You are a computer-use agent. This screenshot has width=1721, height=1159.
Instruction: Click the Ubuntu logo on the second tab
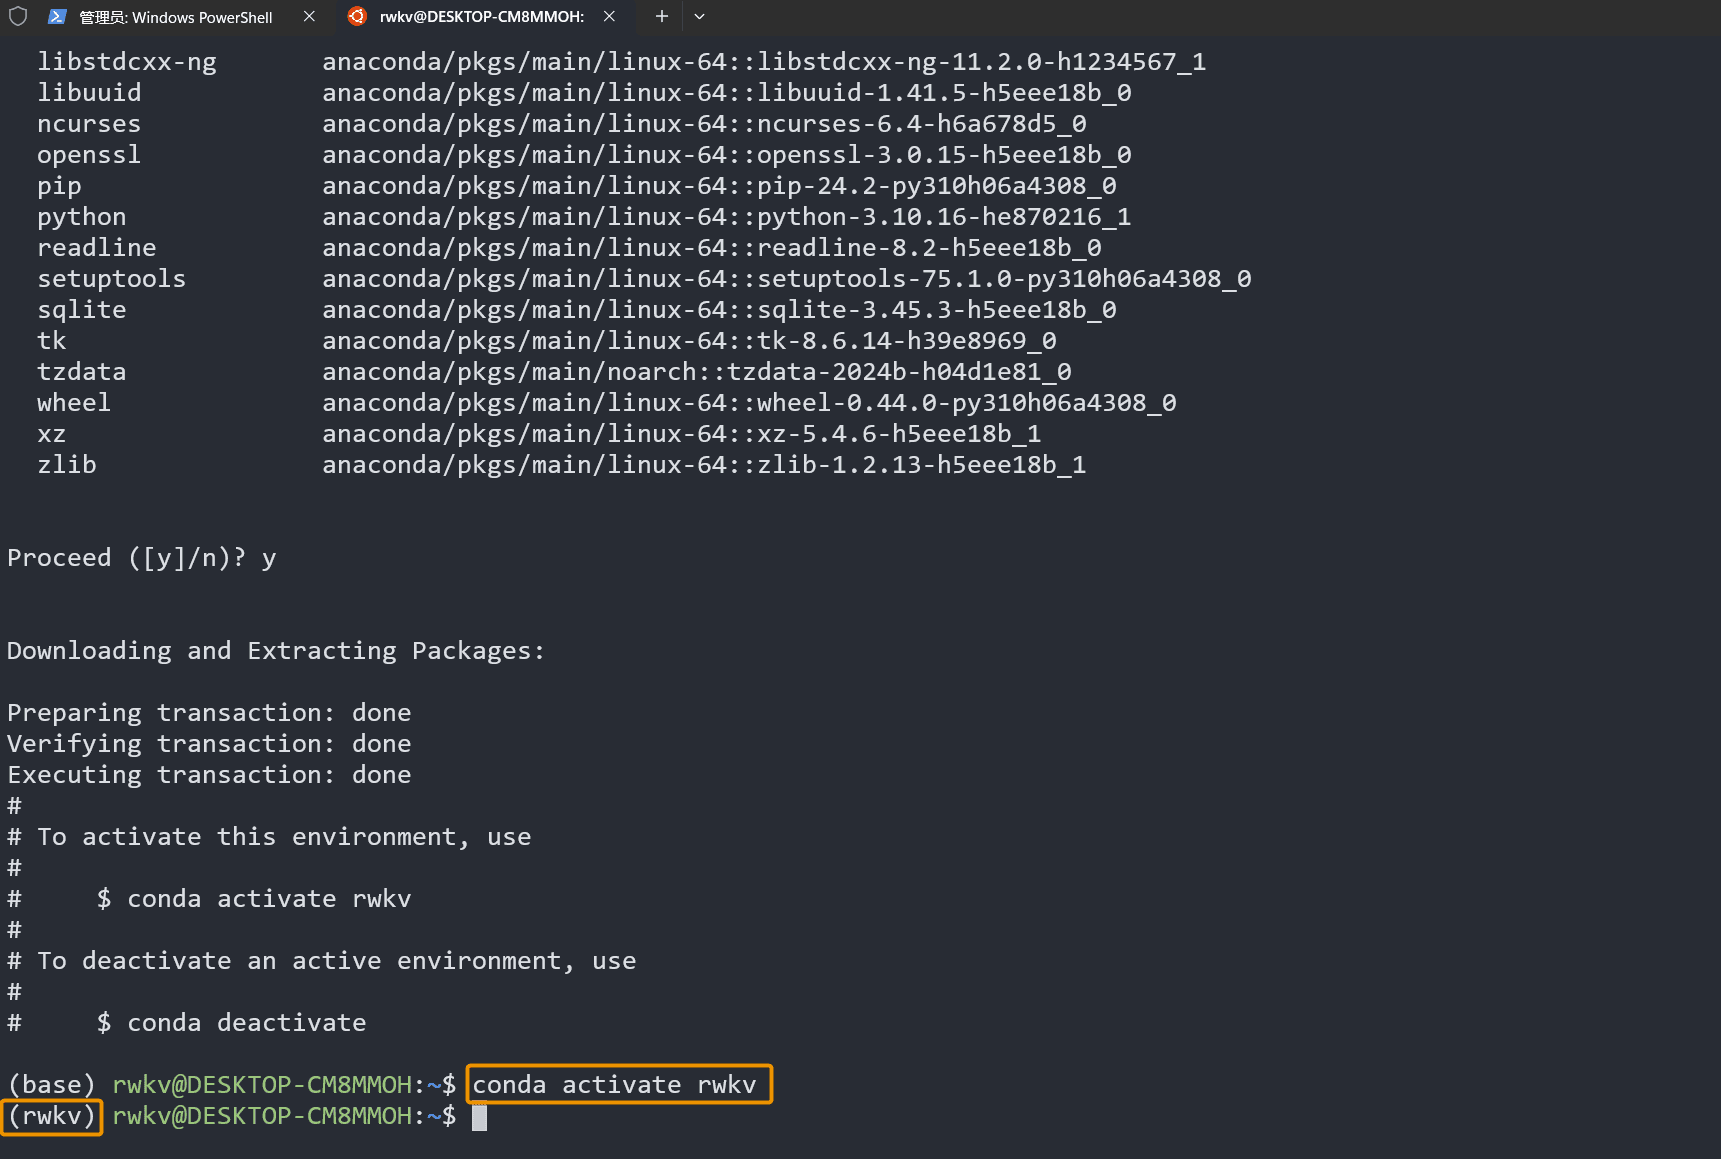[357, 16]
